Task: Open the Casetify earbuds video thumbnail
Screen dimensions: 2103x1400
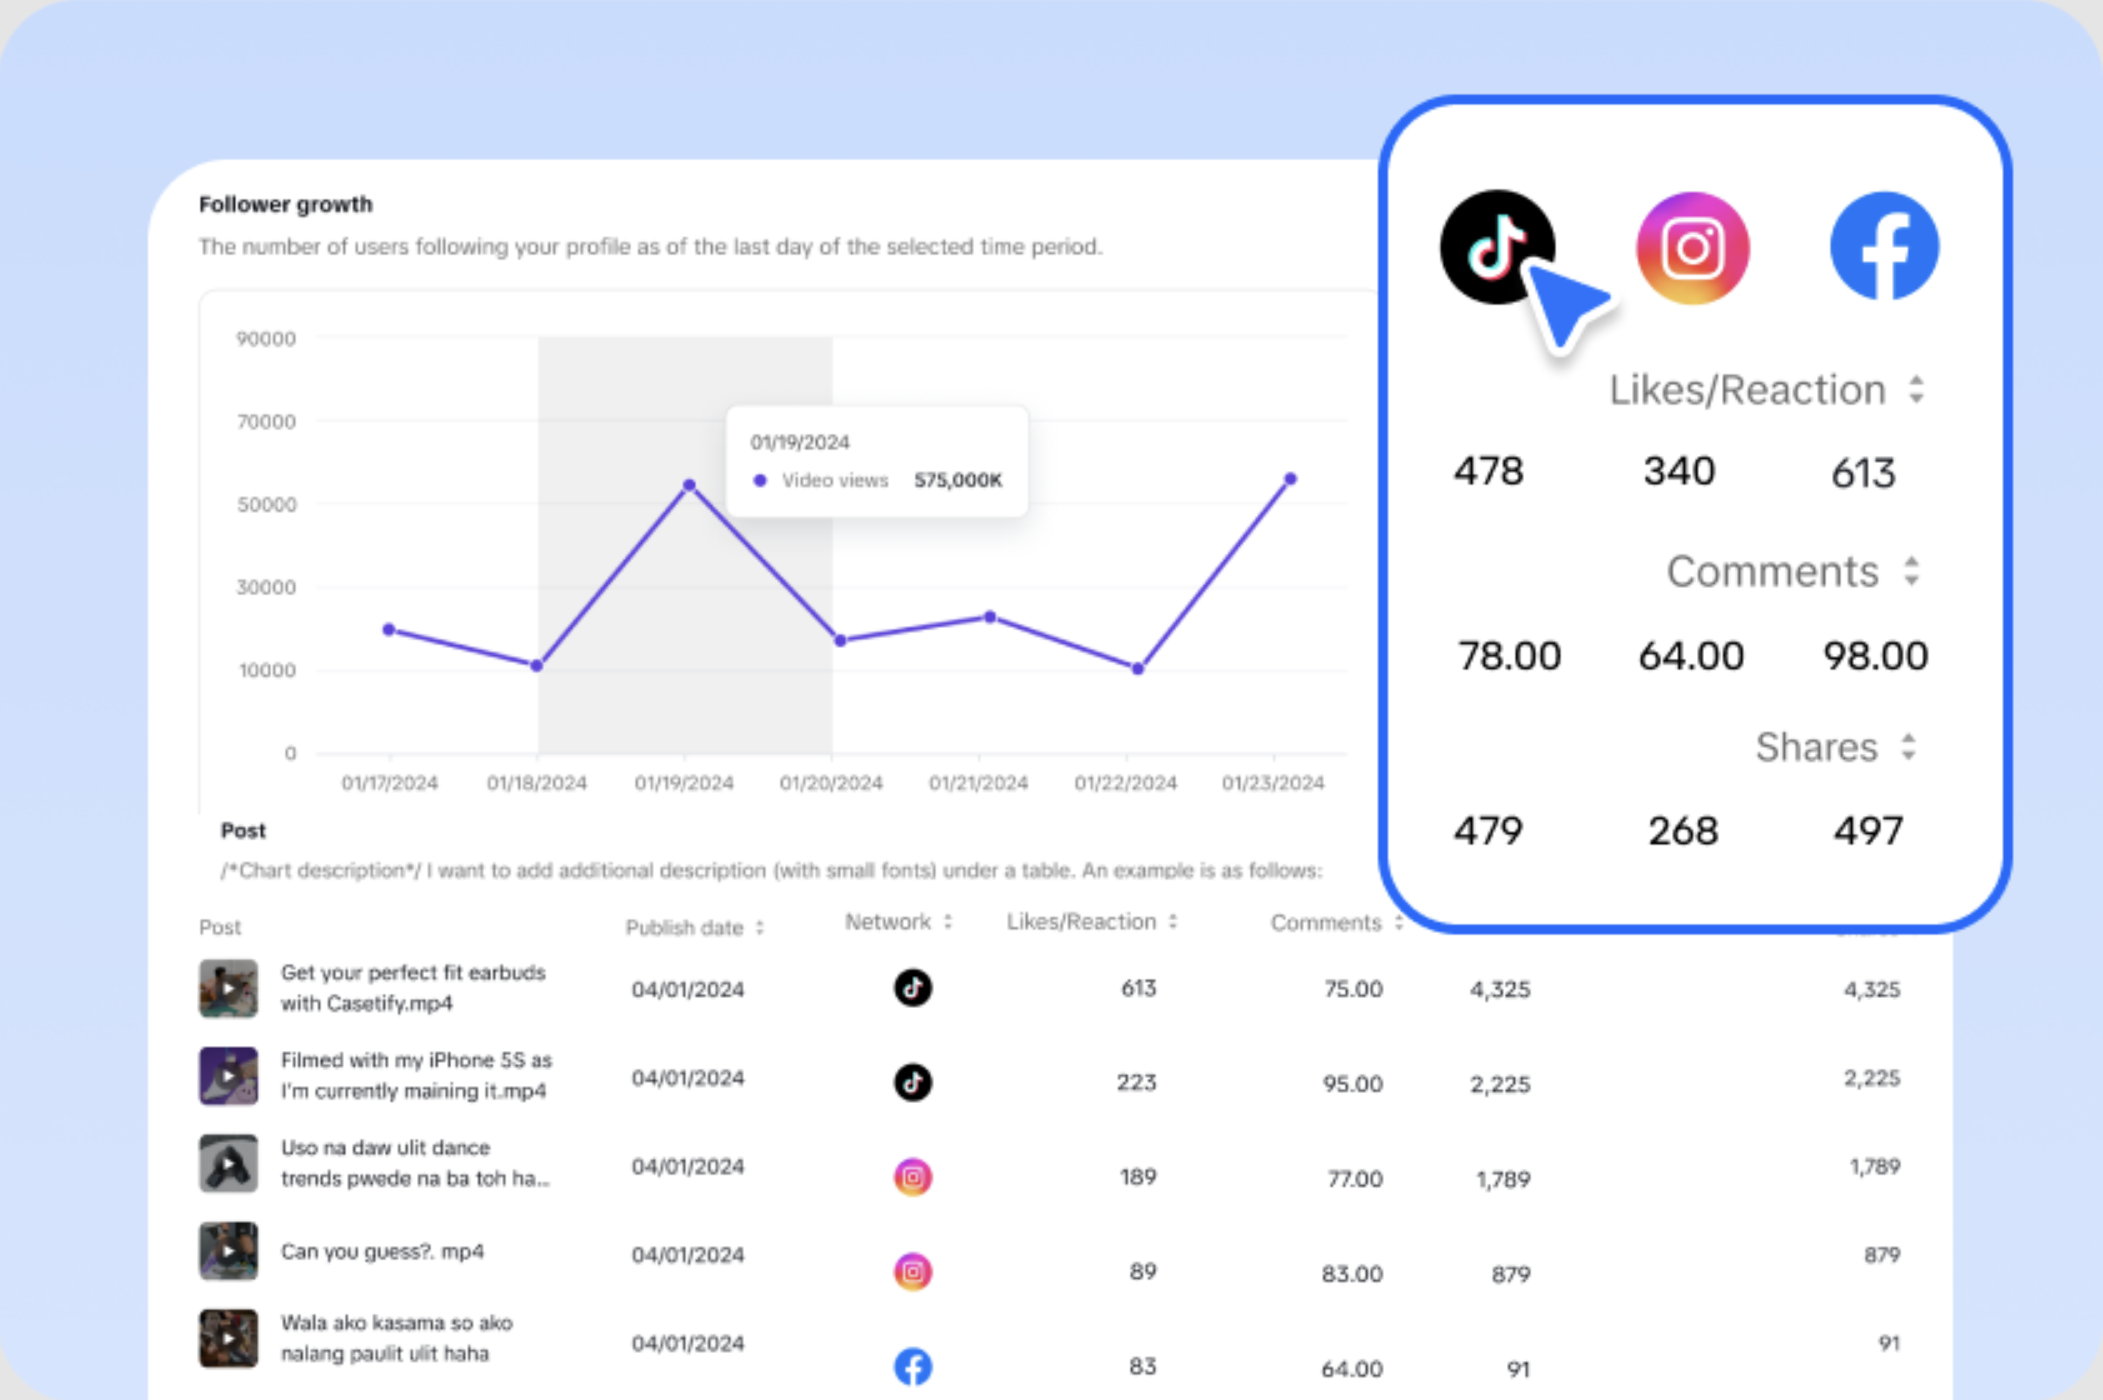Action: click(x=228, y=988)
